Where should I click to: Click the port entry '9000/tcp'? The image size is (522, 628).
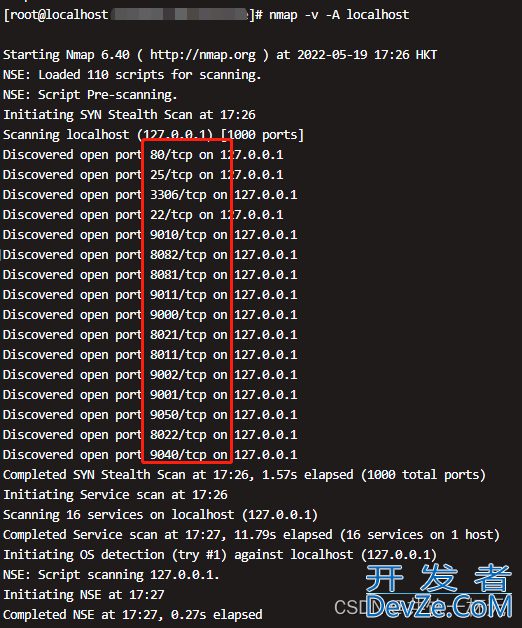(x=178, y=315)
